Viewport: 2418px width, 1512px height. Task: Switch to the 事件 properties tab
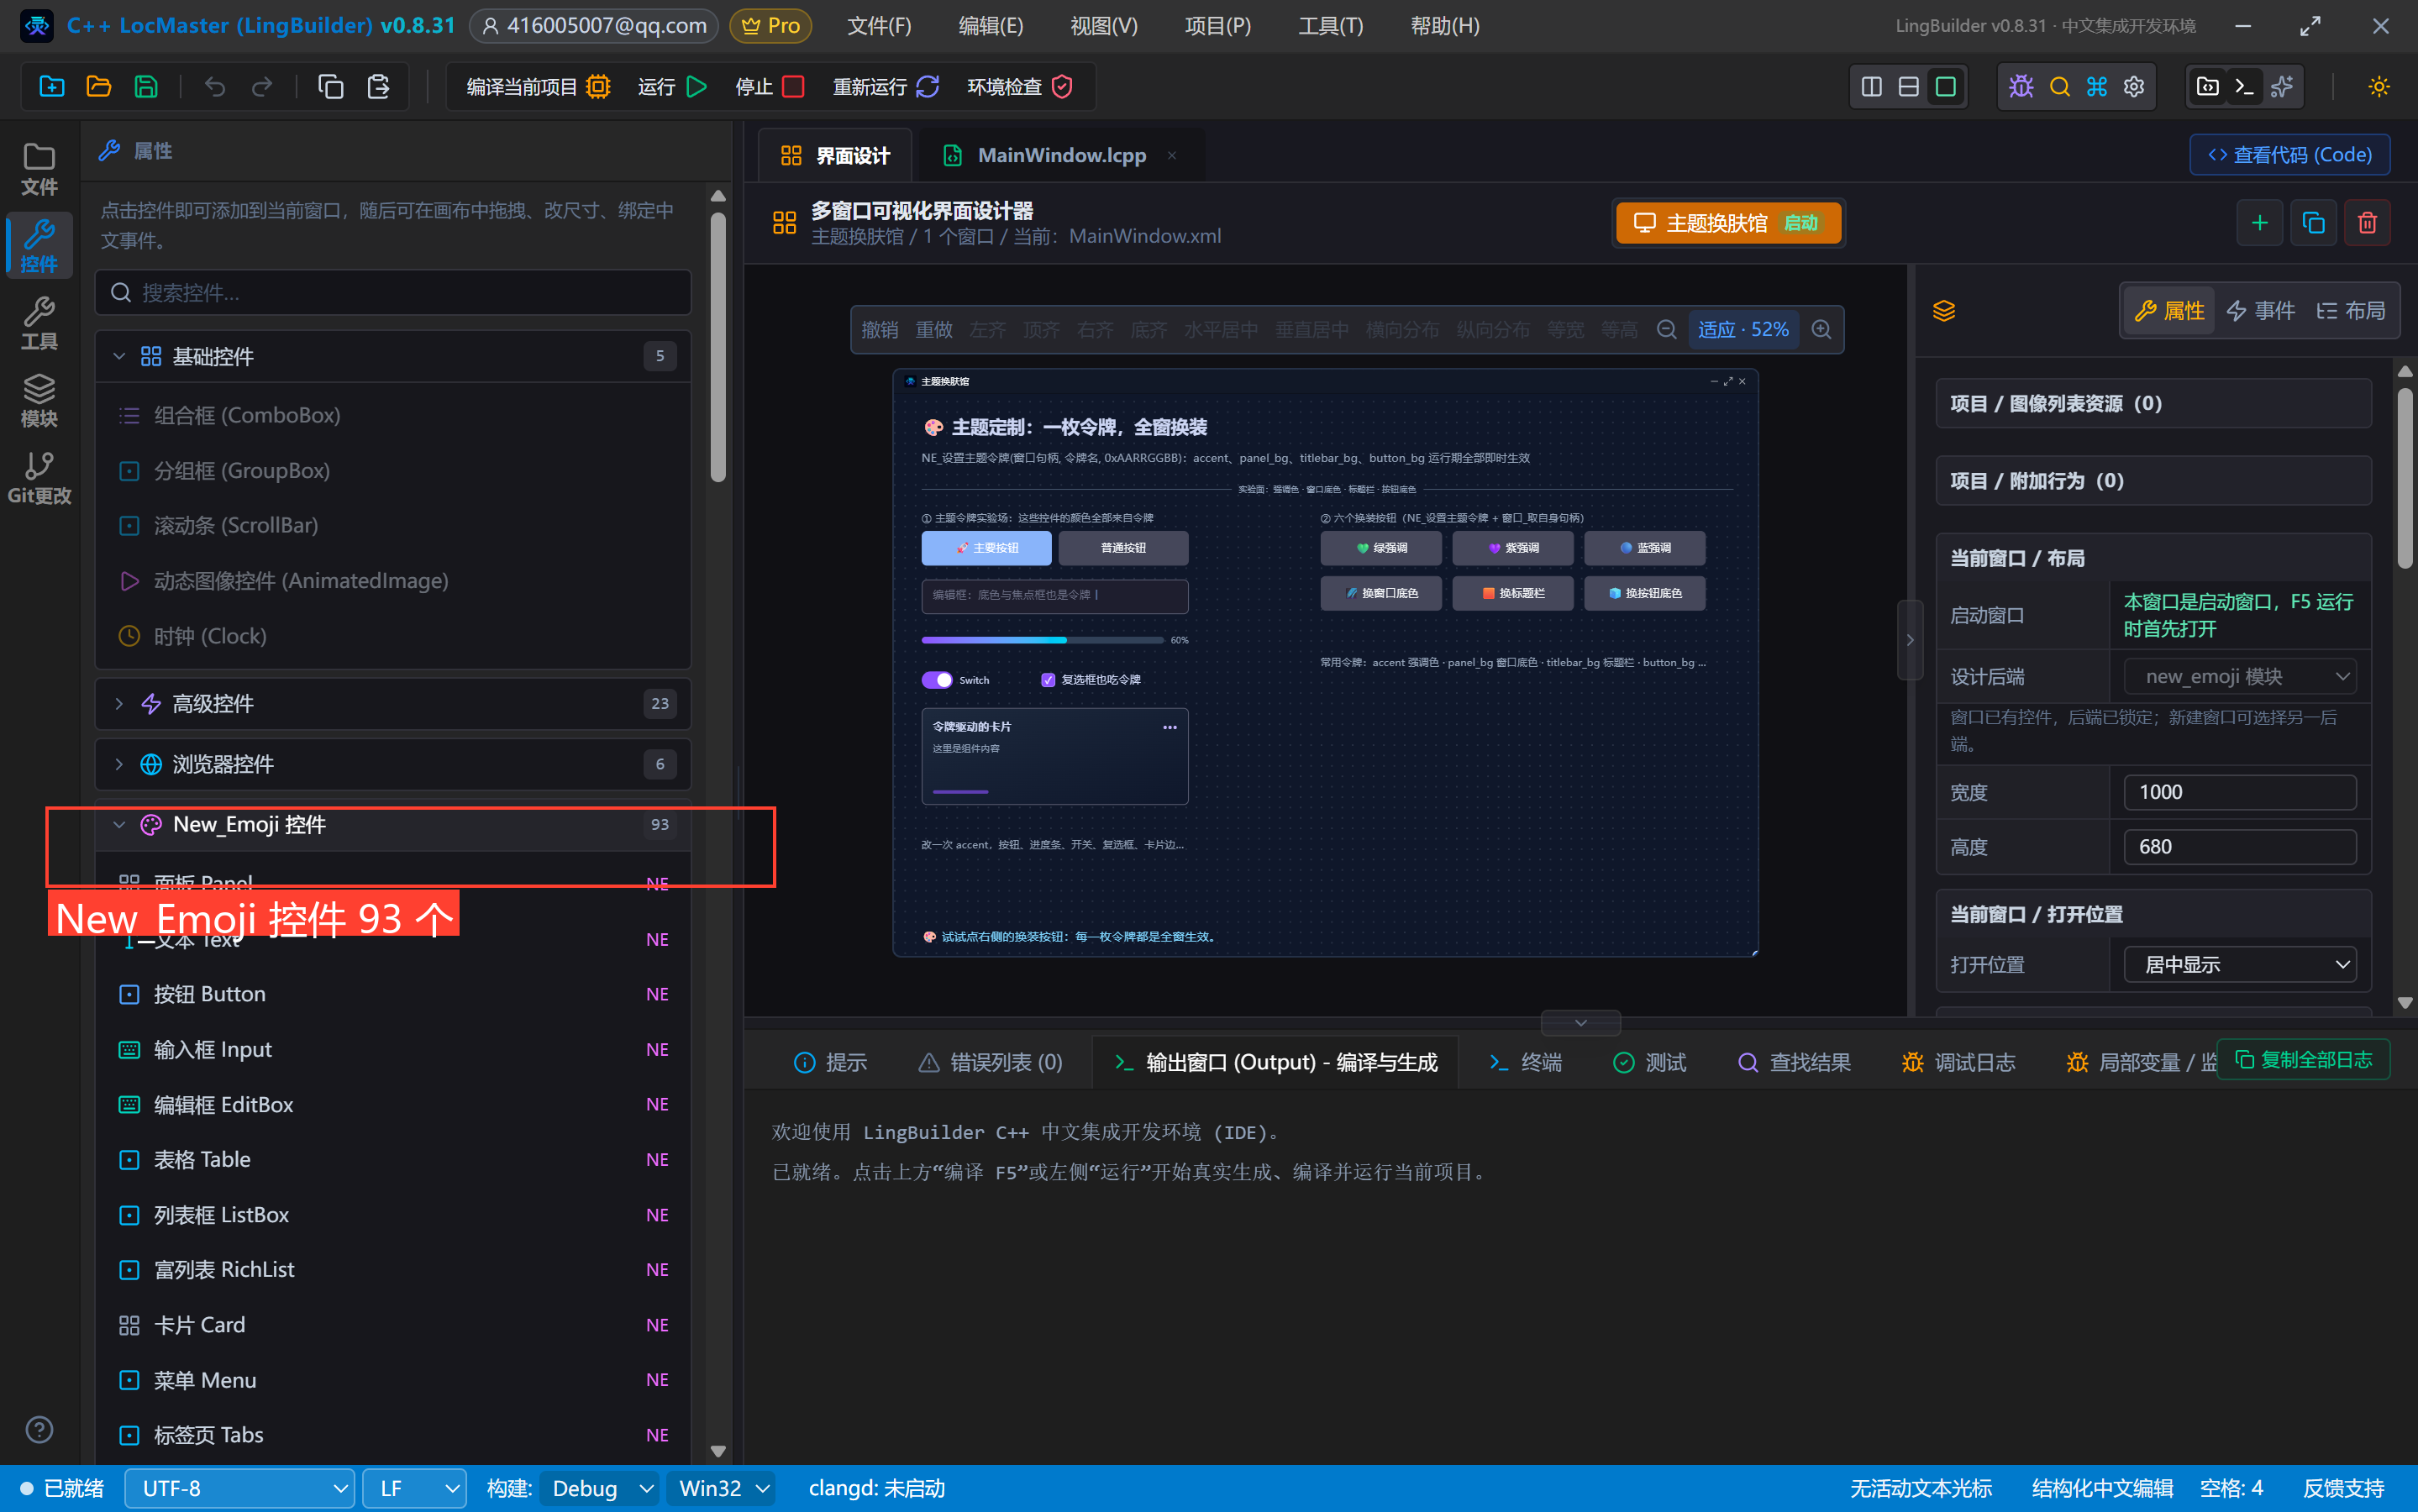[x=2260, y=311]
